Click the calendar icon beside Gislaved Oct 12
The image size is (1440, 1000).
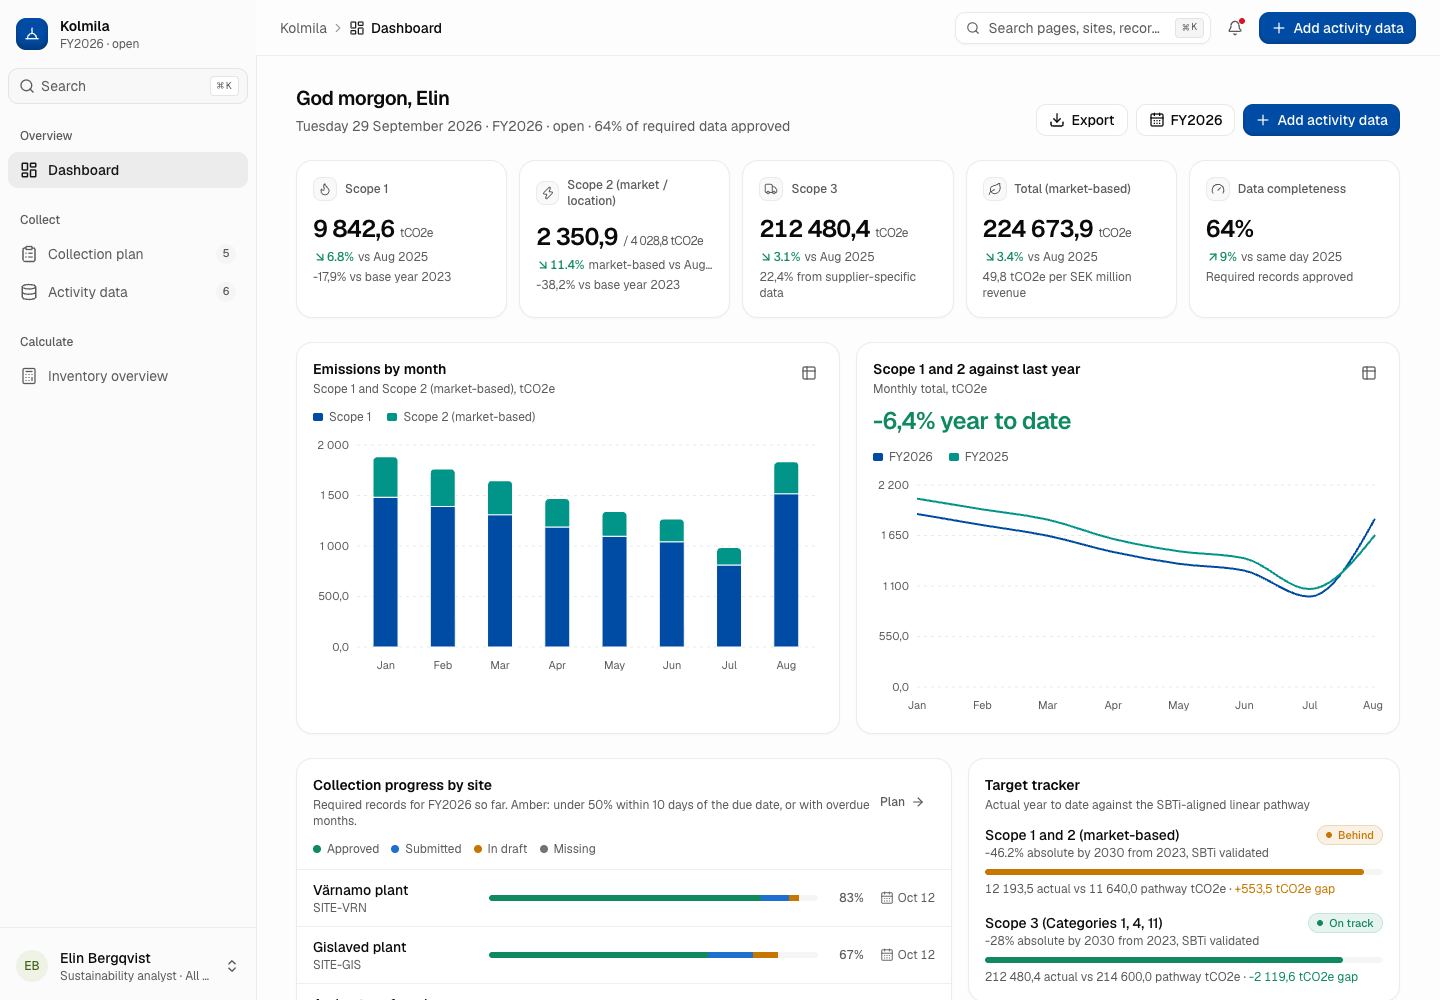[887, 955]
